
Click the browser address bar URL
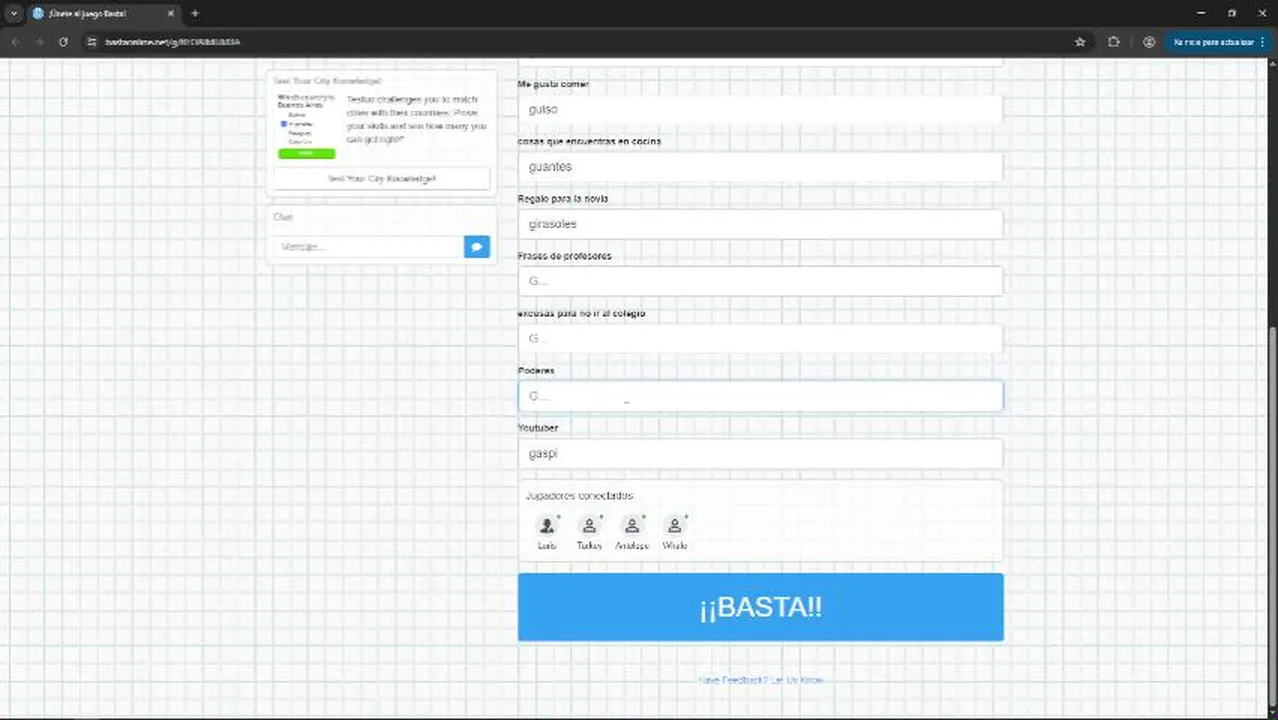[172, 42]
